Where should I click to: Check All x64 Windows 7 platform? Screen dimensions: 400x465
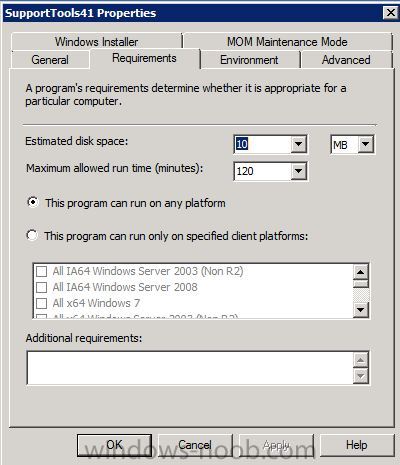coord(42,303)
